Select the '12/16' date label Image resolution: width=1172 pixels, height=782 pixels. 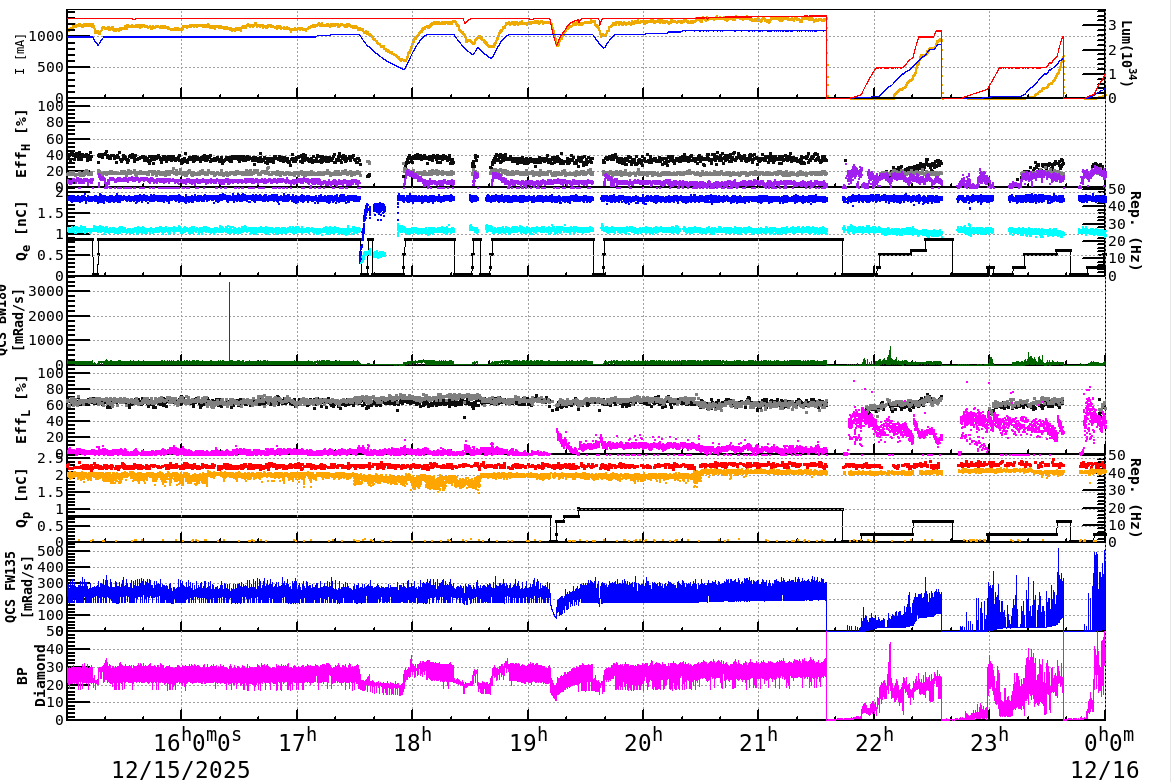pyautogui.click(x=1105, y=769)
